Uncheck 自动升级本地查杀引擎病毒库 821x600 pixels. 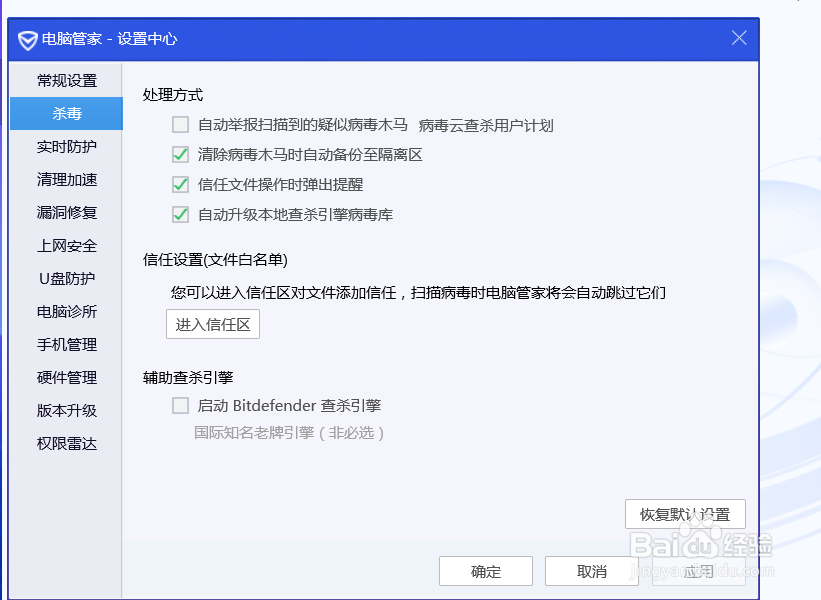[x=181, y=215]
